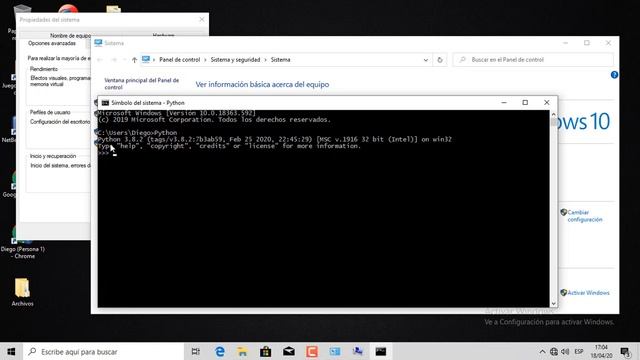Switch to Nombre de equipo tab

pos(70,36)
